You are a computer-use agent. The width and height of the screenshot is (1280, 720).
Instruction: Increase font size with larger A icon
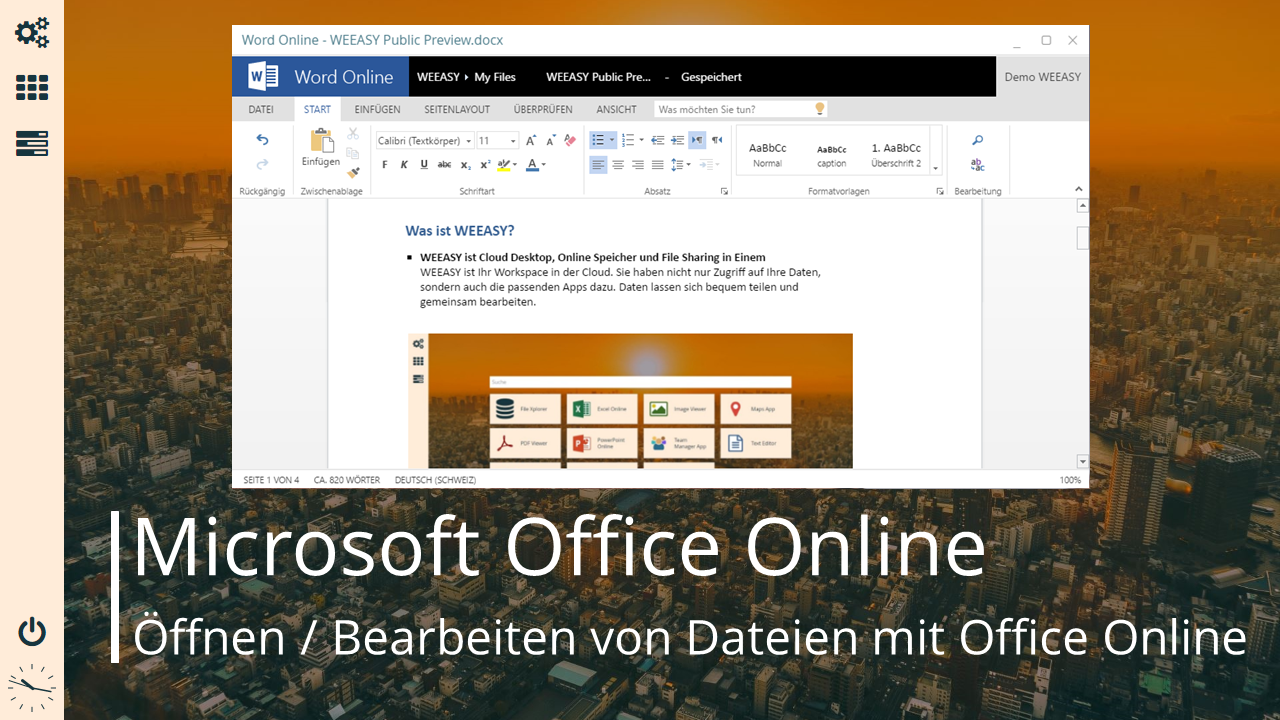click(531, 141)
